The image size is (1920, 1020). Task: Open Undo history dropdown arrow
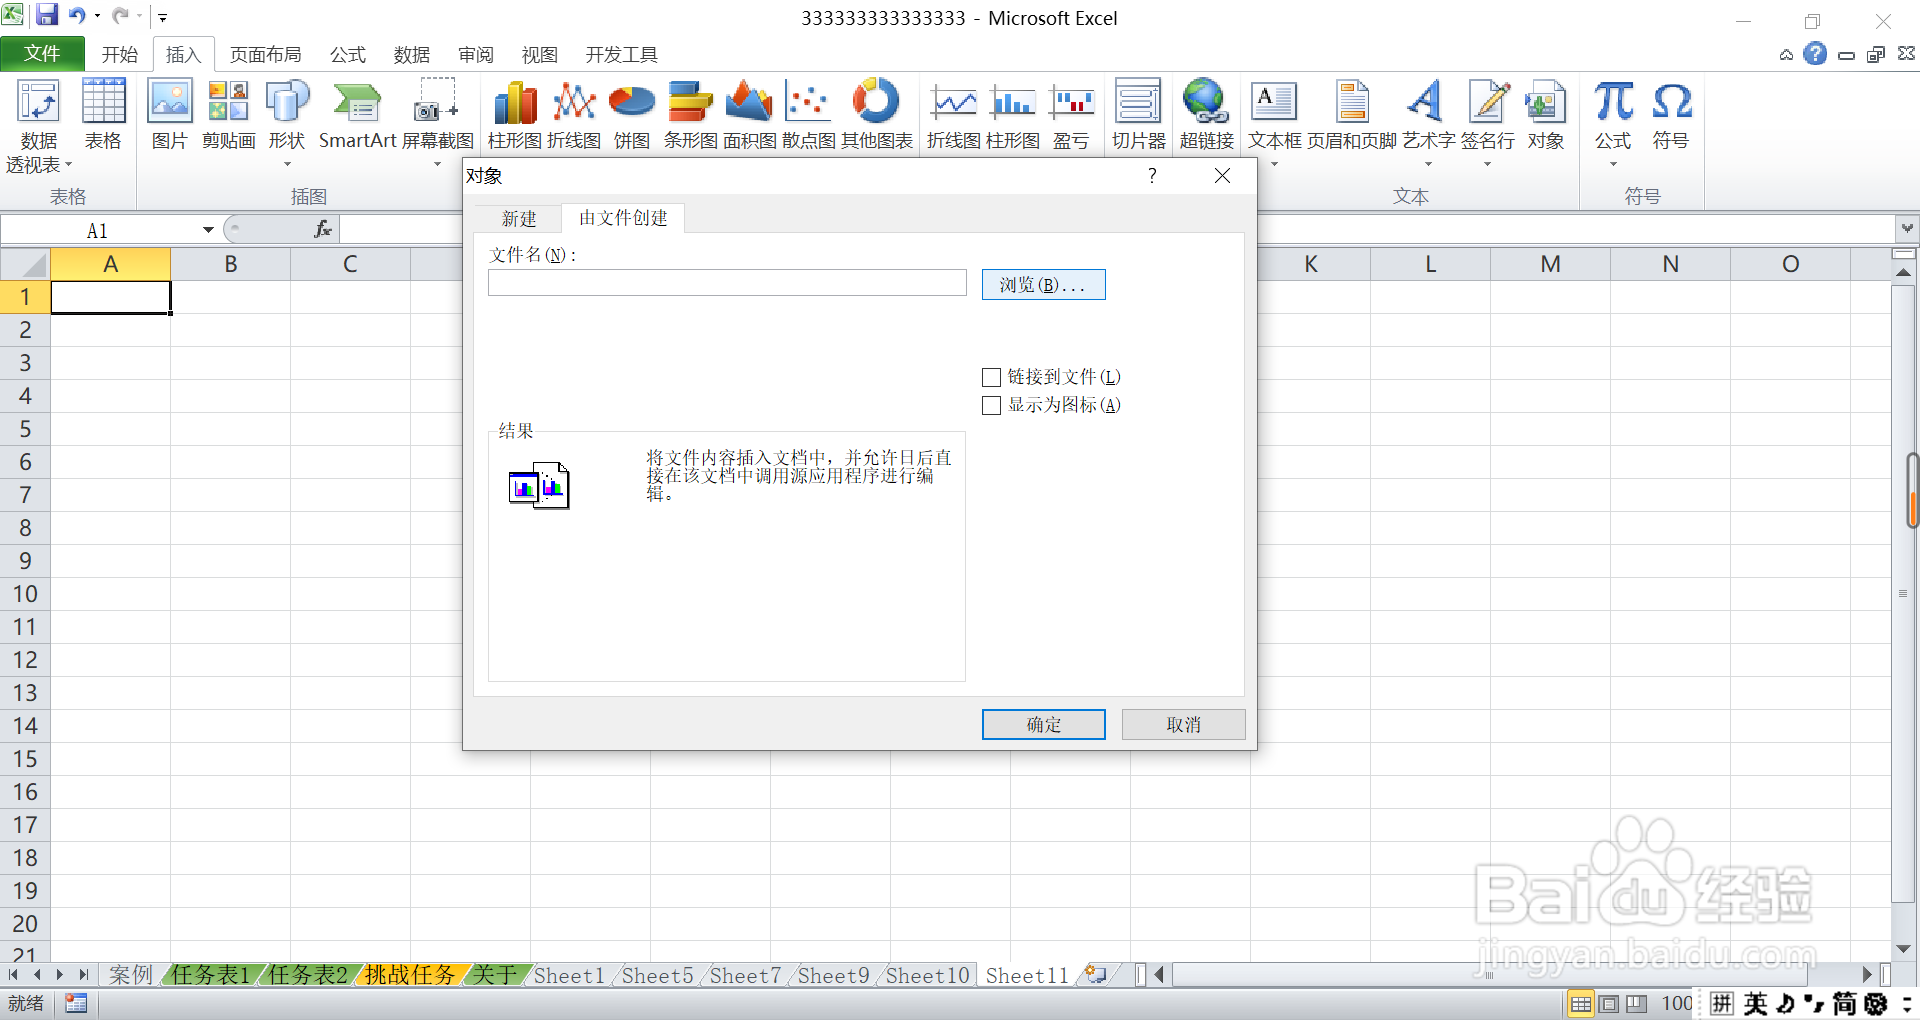click(x=97, y=16)
